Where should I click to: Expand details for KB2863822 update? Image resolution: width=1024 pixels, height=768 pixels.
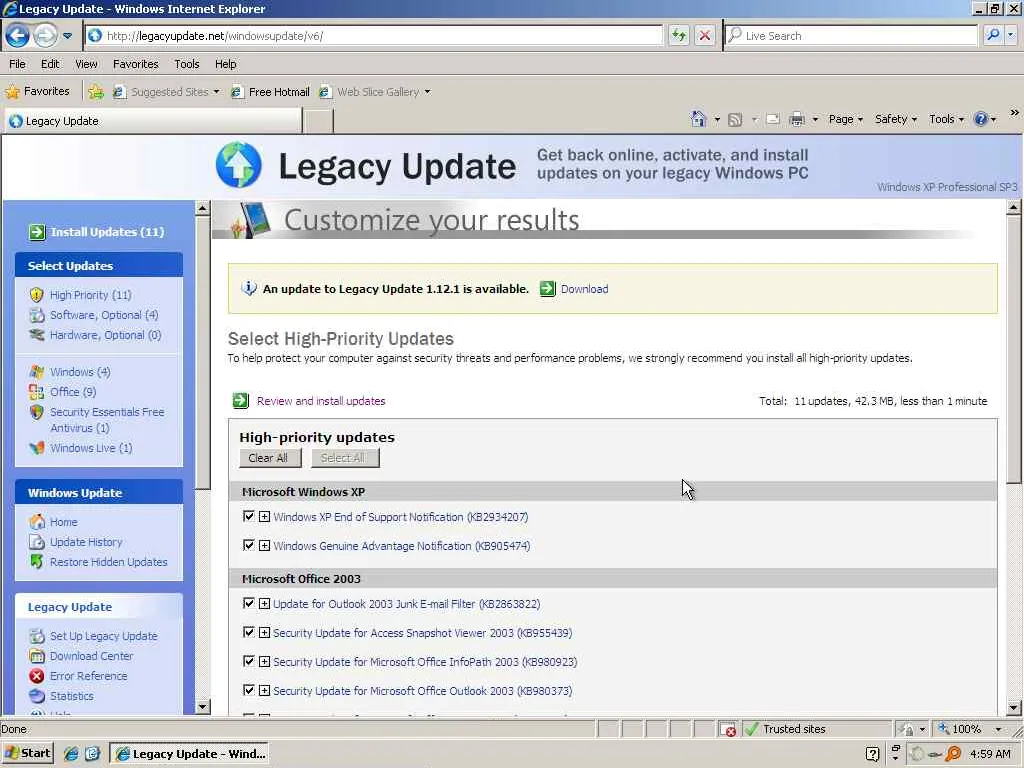pyautogui.click(x=264, y=603)
